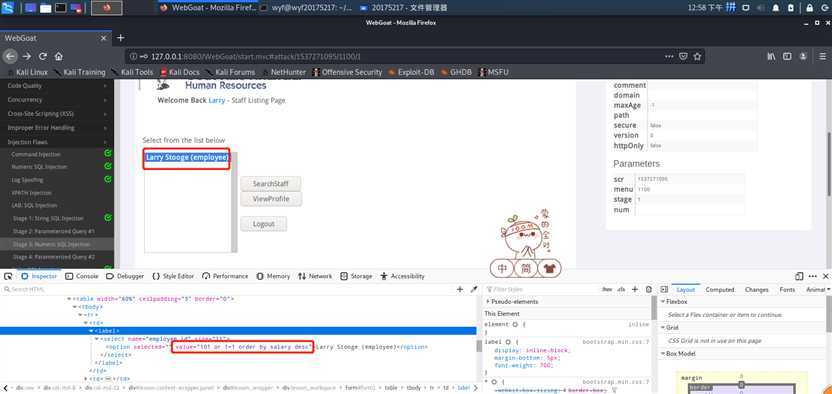Screen dimensions: 832x394
Task: Collapse the tbody node in markup tree
Action: [74, 307]
